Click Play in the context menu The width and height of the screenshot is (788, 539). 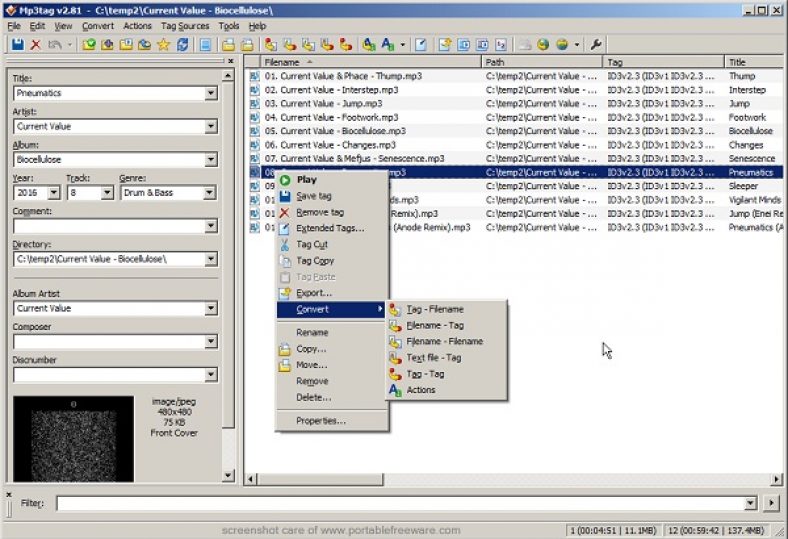click(306, 180)
